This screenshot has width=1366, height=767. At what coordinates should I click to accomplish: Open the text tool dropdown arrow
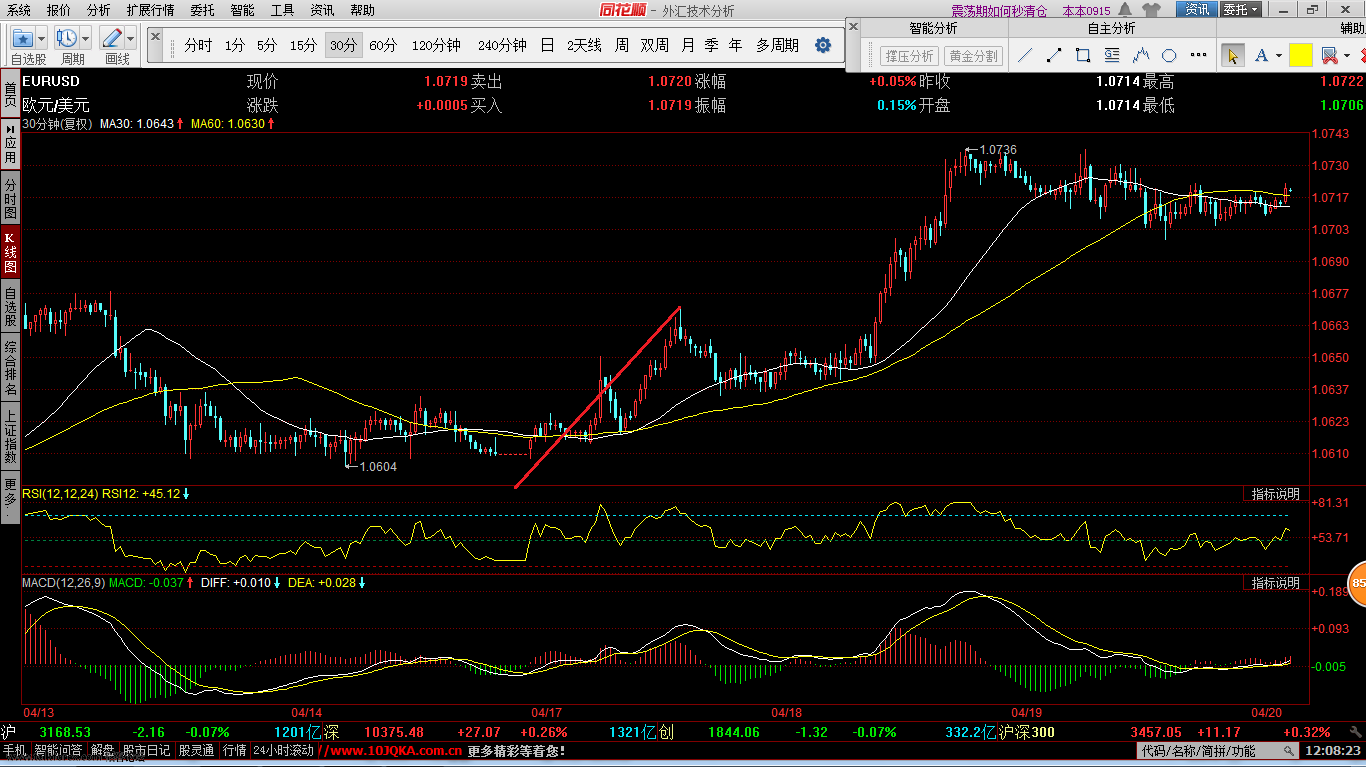point(1279,56)
